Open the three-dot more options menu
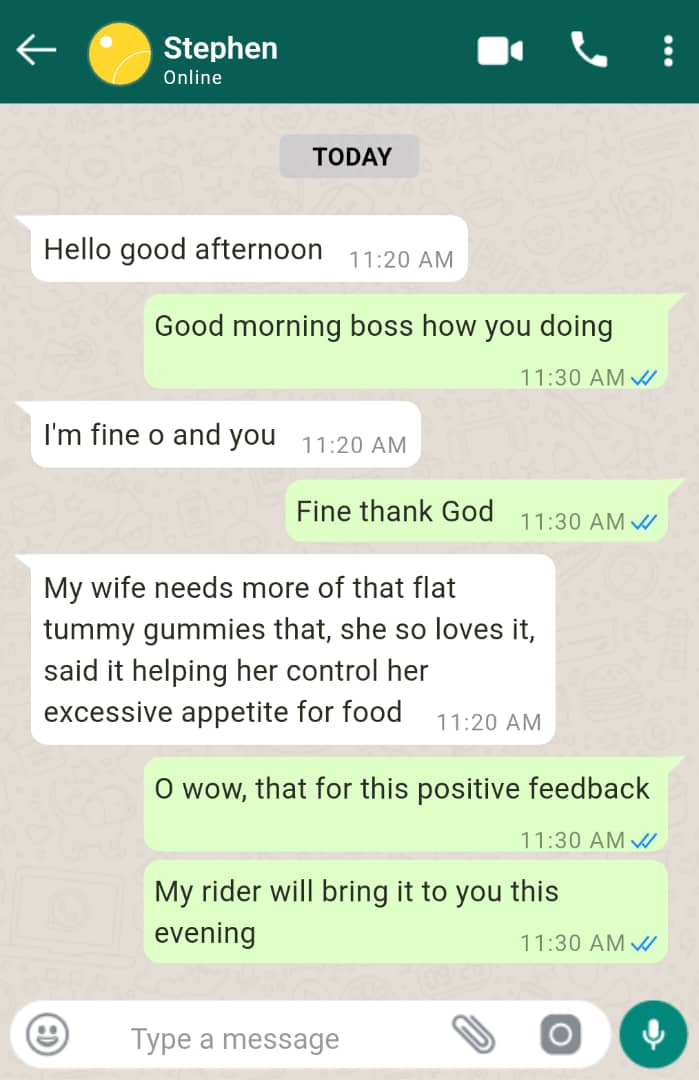699x1080 pixels. coord(667,51)
